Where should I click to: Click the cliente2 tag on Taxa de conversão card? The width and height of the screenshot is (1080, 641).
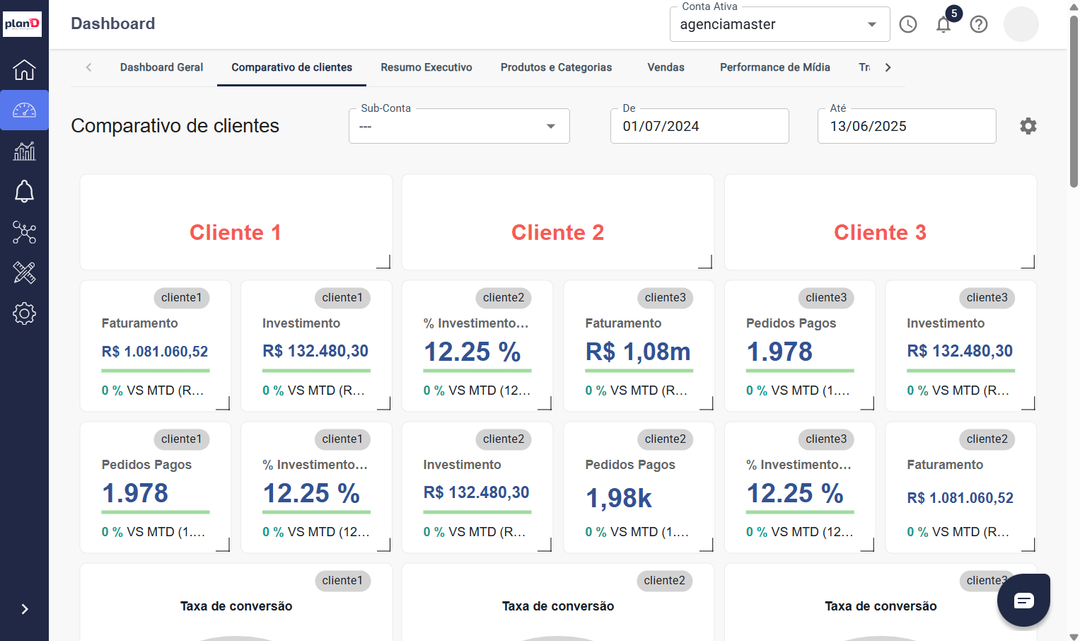click(x=664, y=580)
